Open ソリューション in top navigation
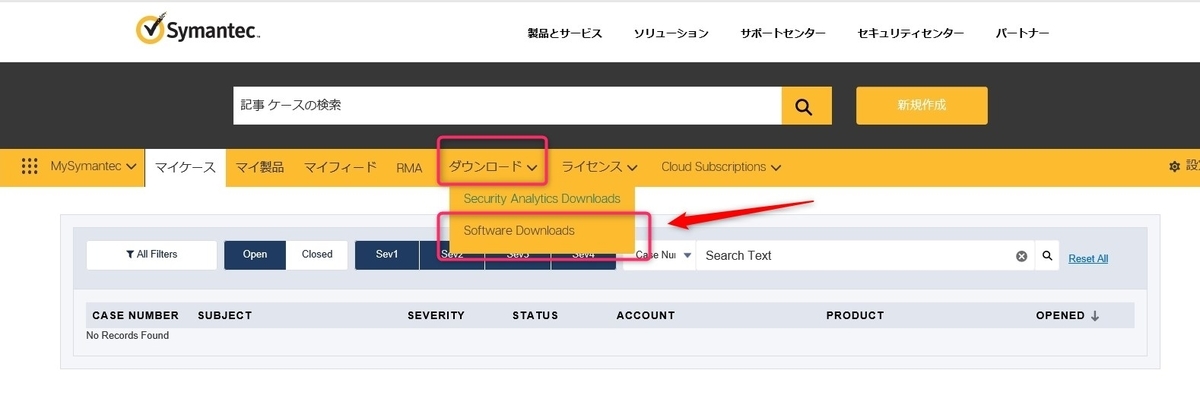Viewport: 1200px width, 408px height. [671, 33]
